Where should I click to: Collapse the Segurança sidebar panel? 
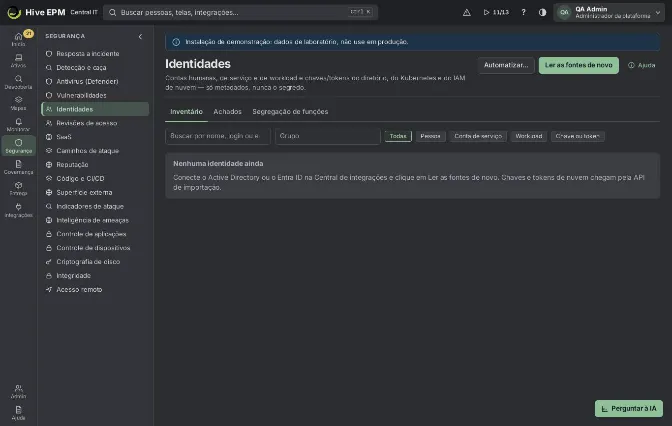tap(140, 36)
